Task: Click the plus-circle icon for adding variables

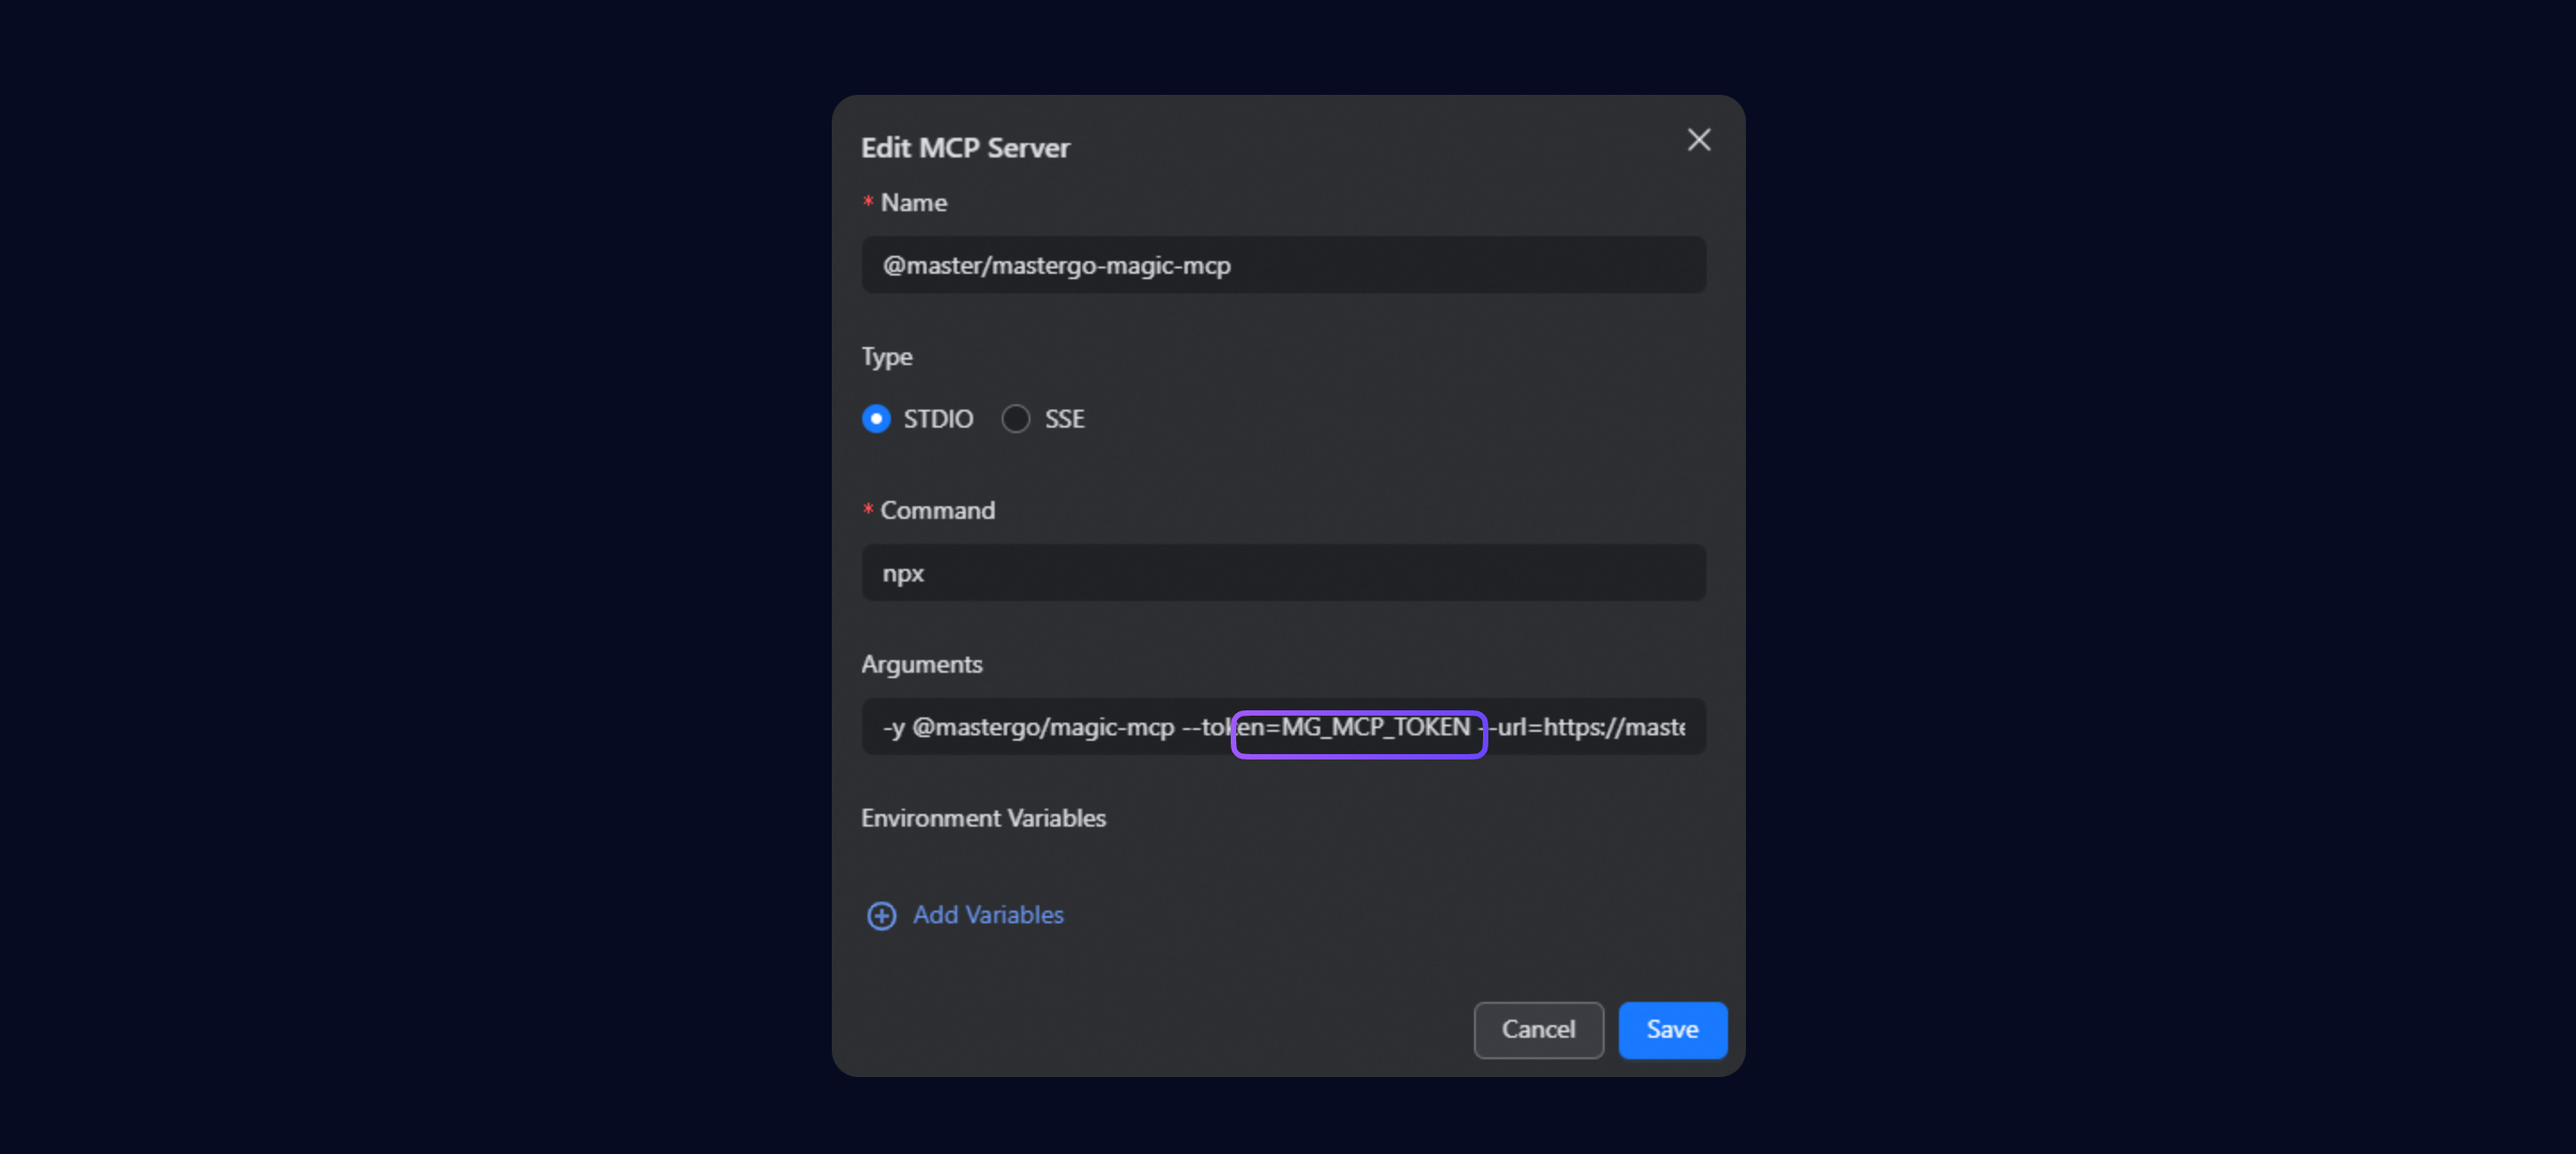Action: 881,915
